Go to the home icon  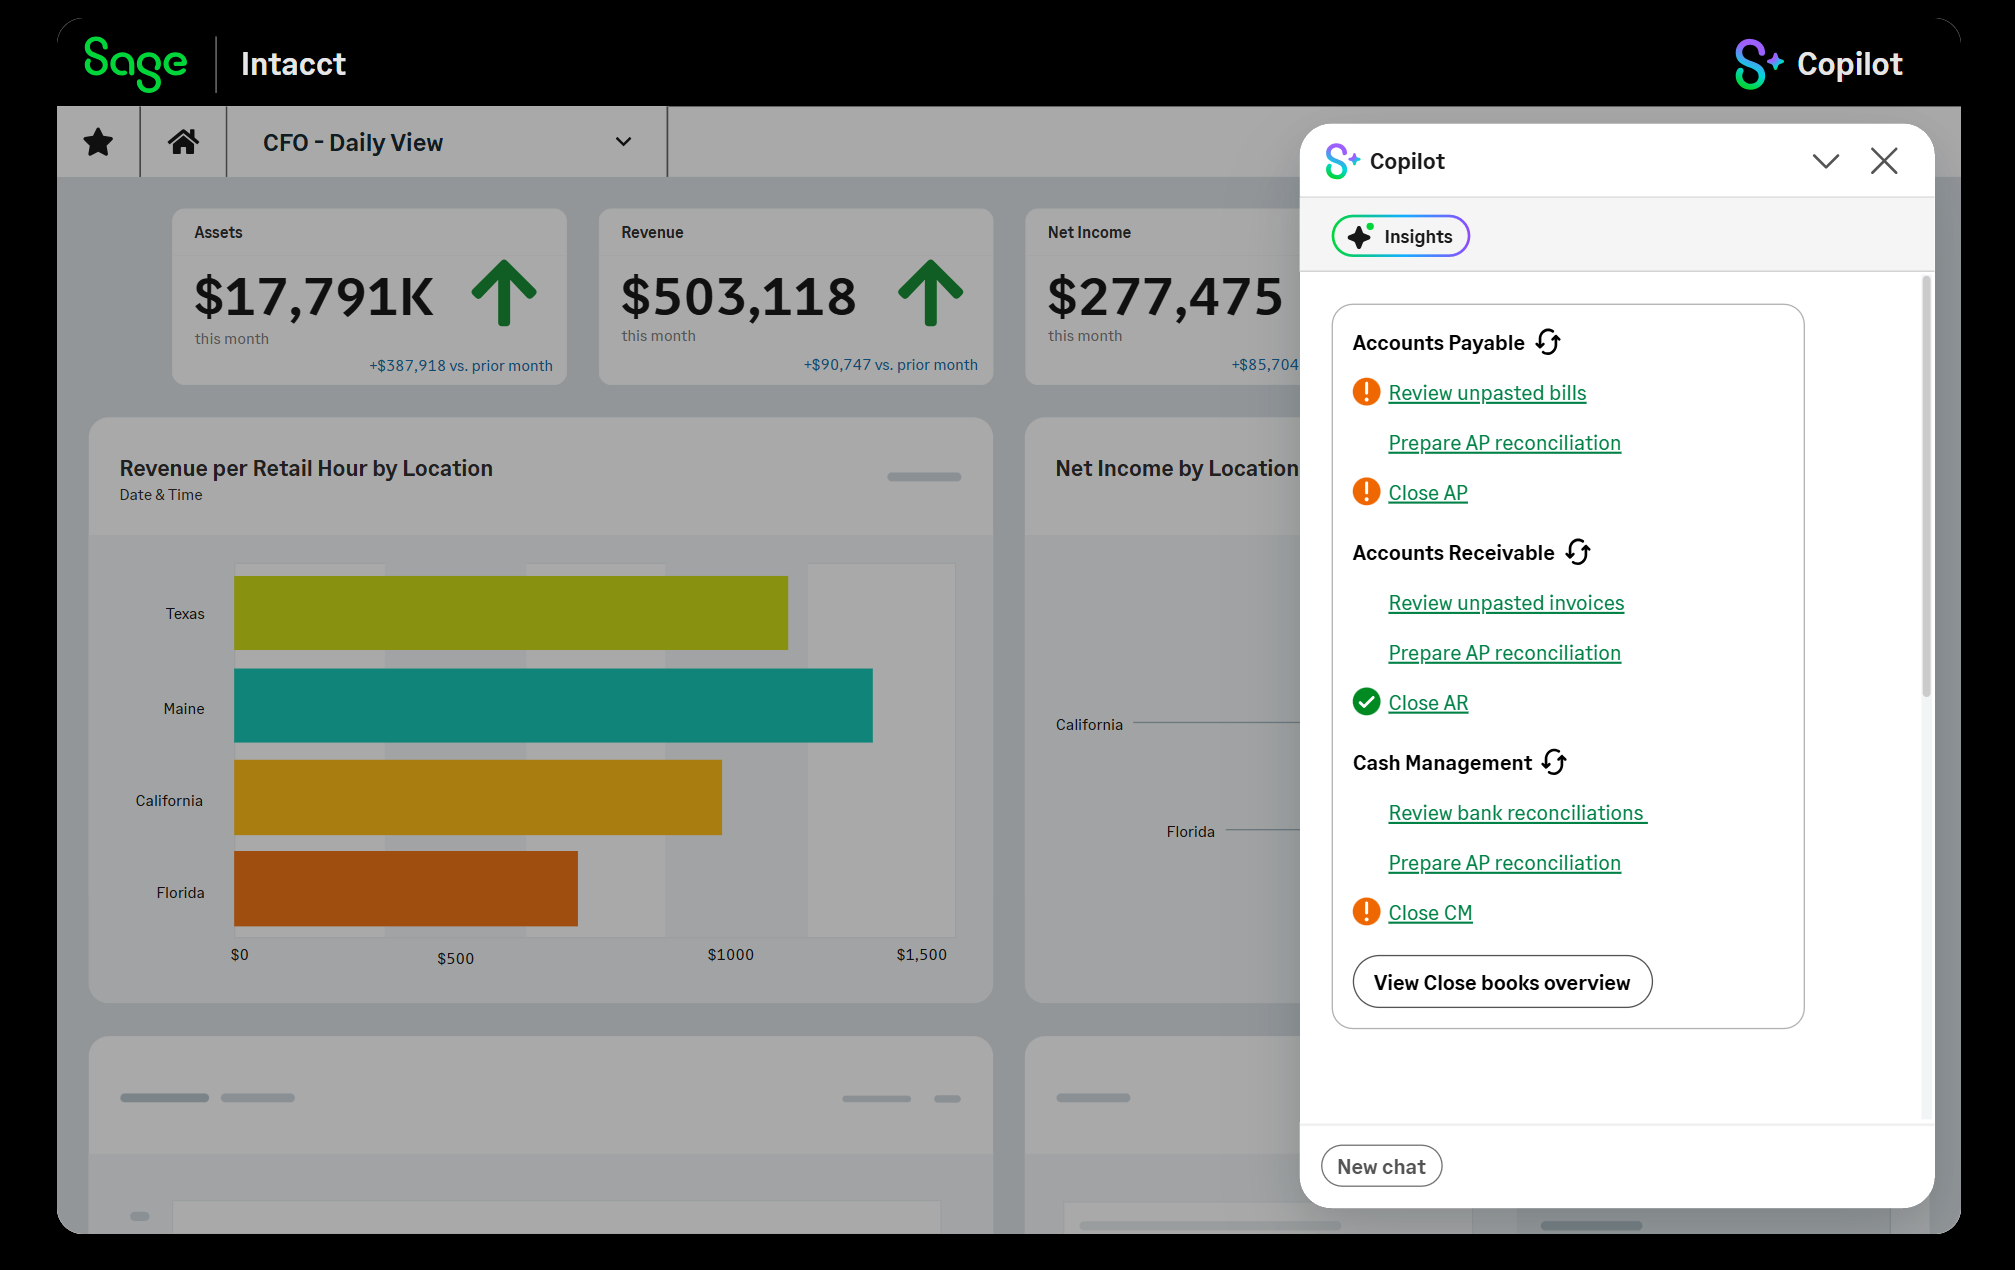[x=183, y=142]
